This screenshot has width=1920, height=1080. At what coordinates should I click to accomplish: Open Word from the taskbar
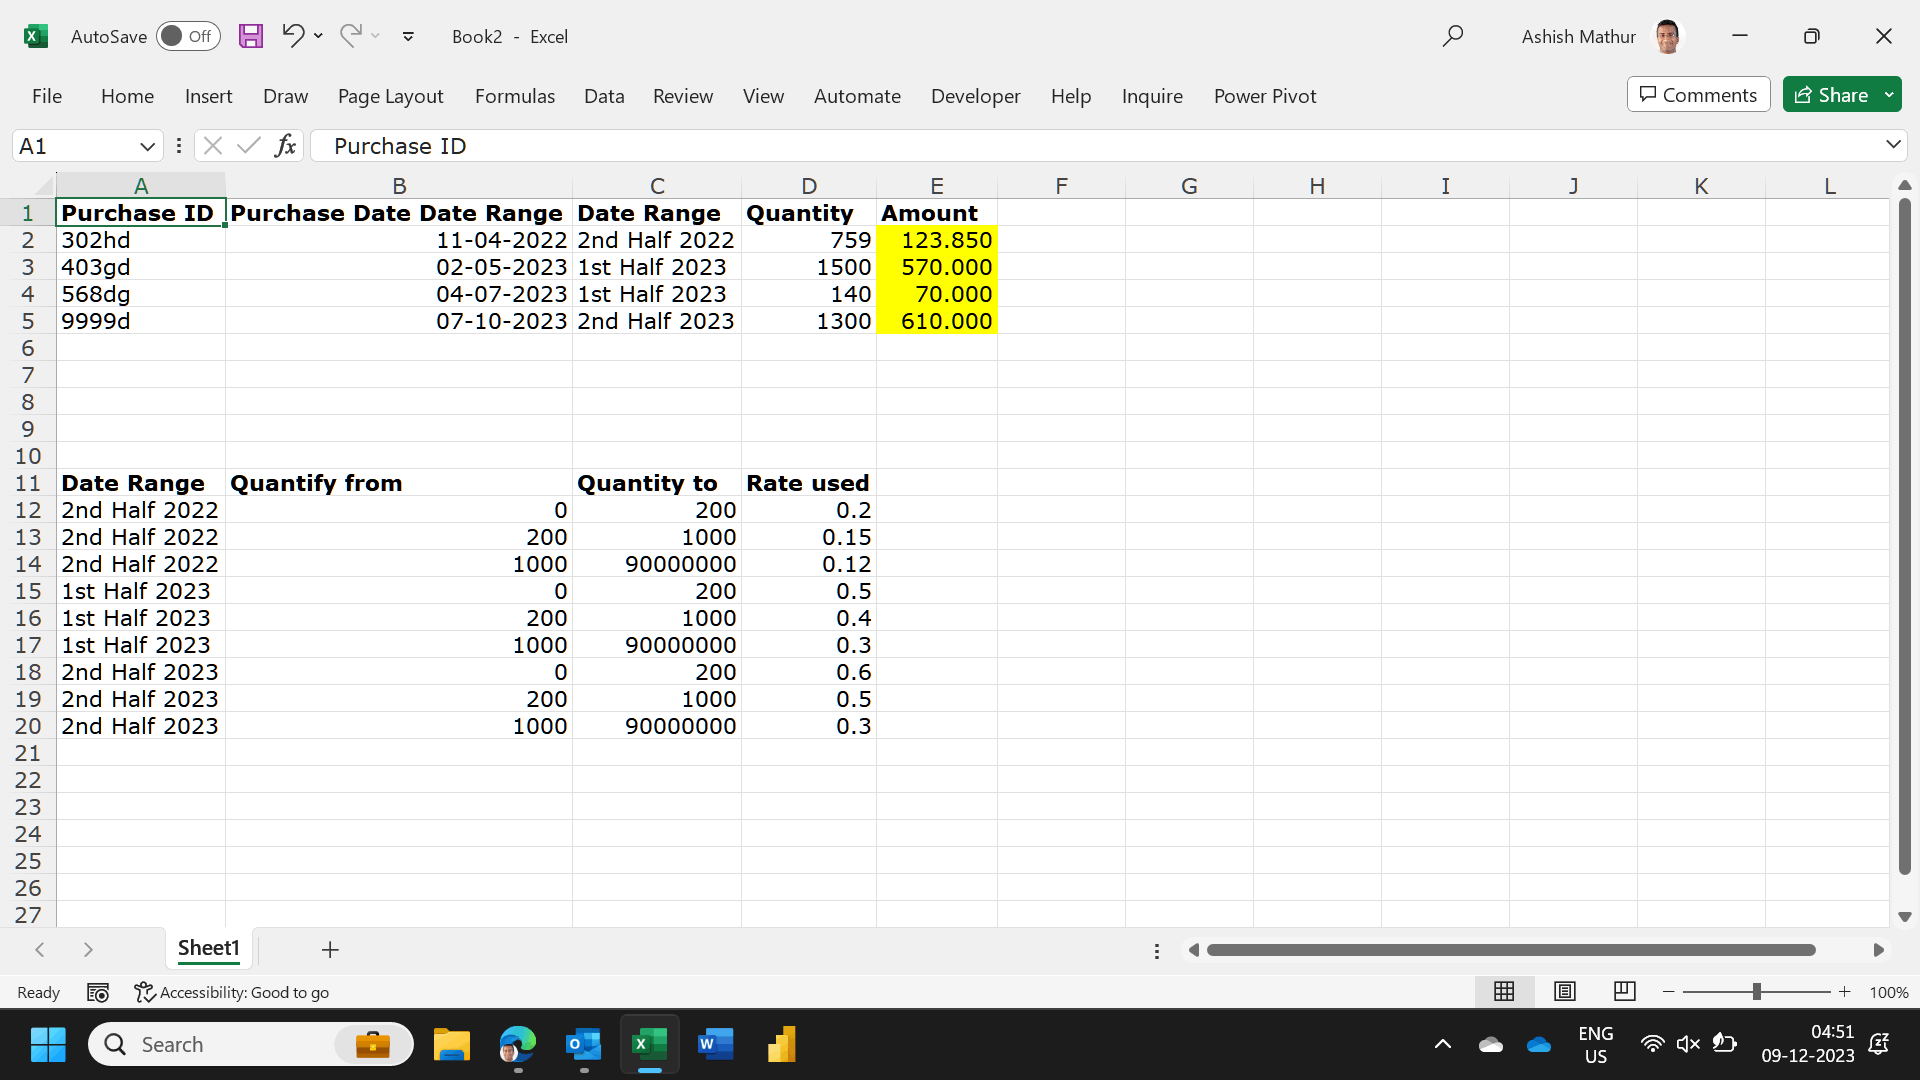pos(715,1045)
